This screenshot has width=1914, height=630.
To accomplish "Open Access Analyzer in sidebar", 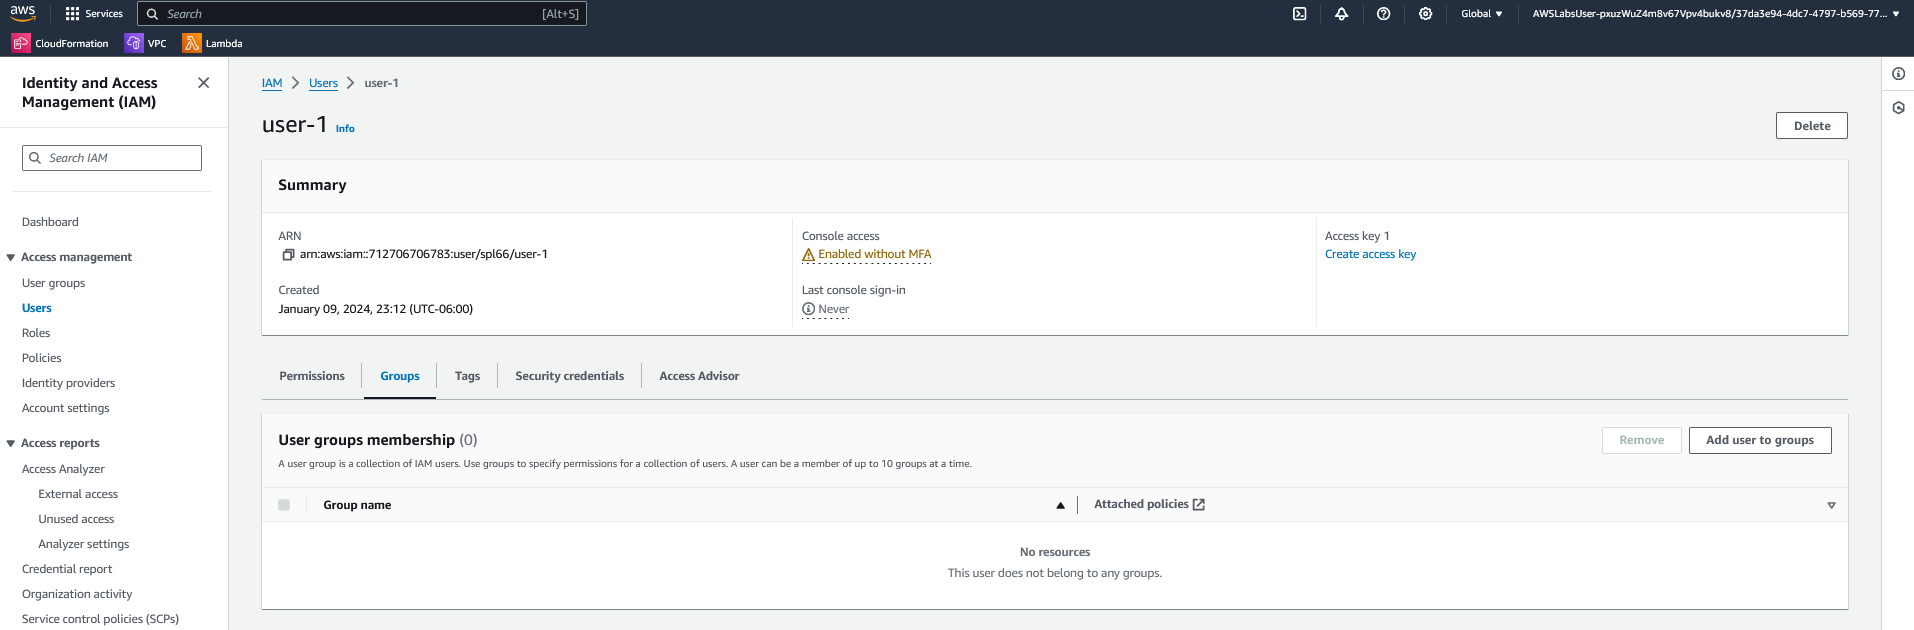I will [63, 469].
